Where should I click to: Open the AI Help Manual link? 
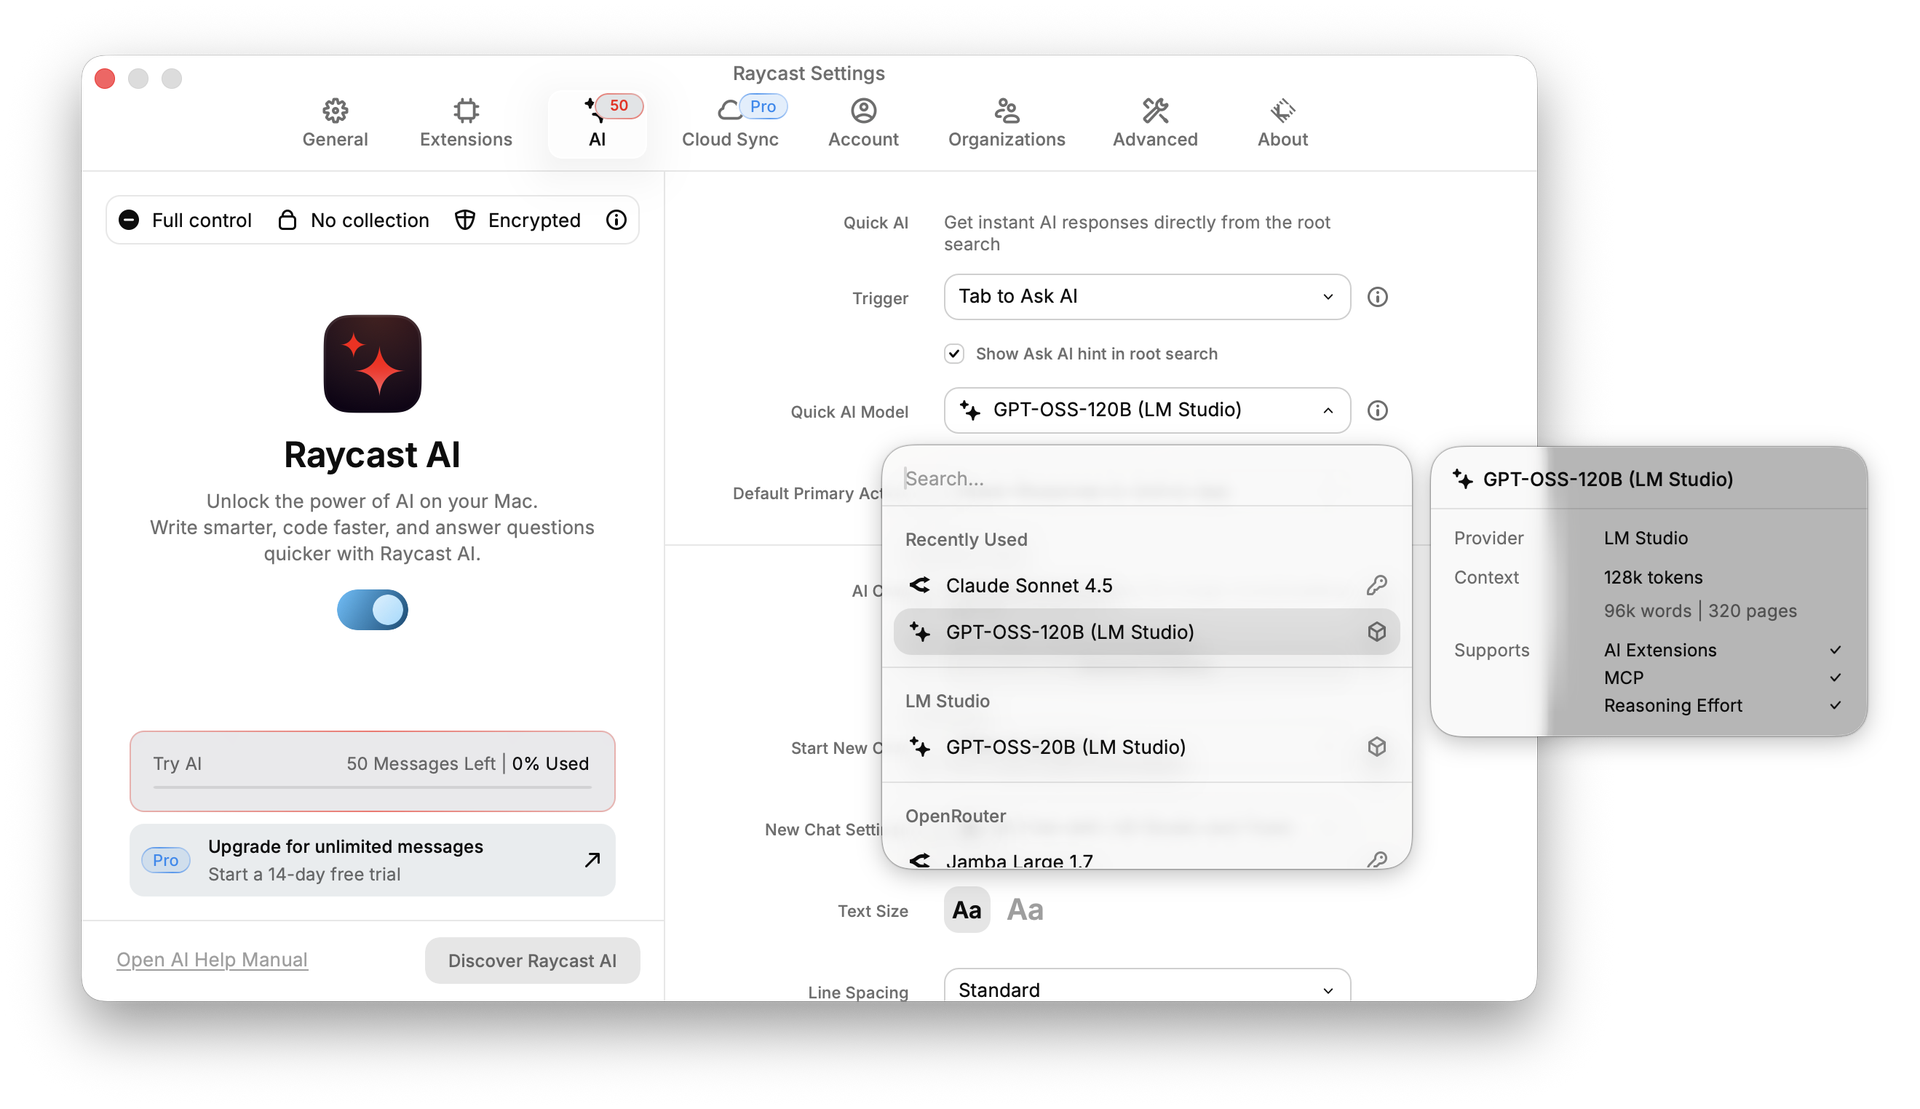(212, 960)
